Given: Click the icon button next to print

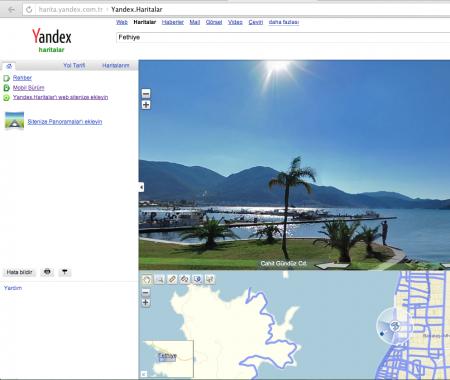Looking at the screenshot, I should tap(65, 272).
